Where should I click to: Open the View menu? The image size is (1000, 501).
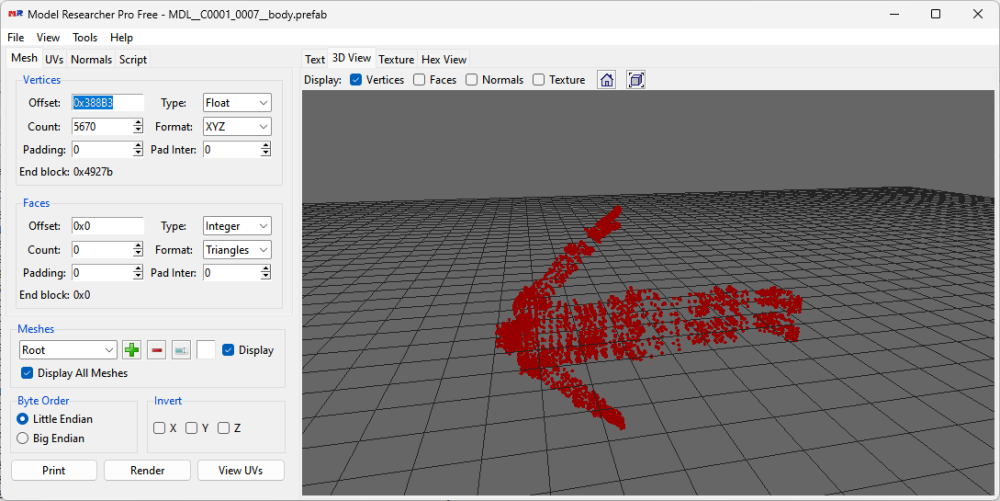[48, 38]
